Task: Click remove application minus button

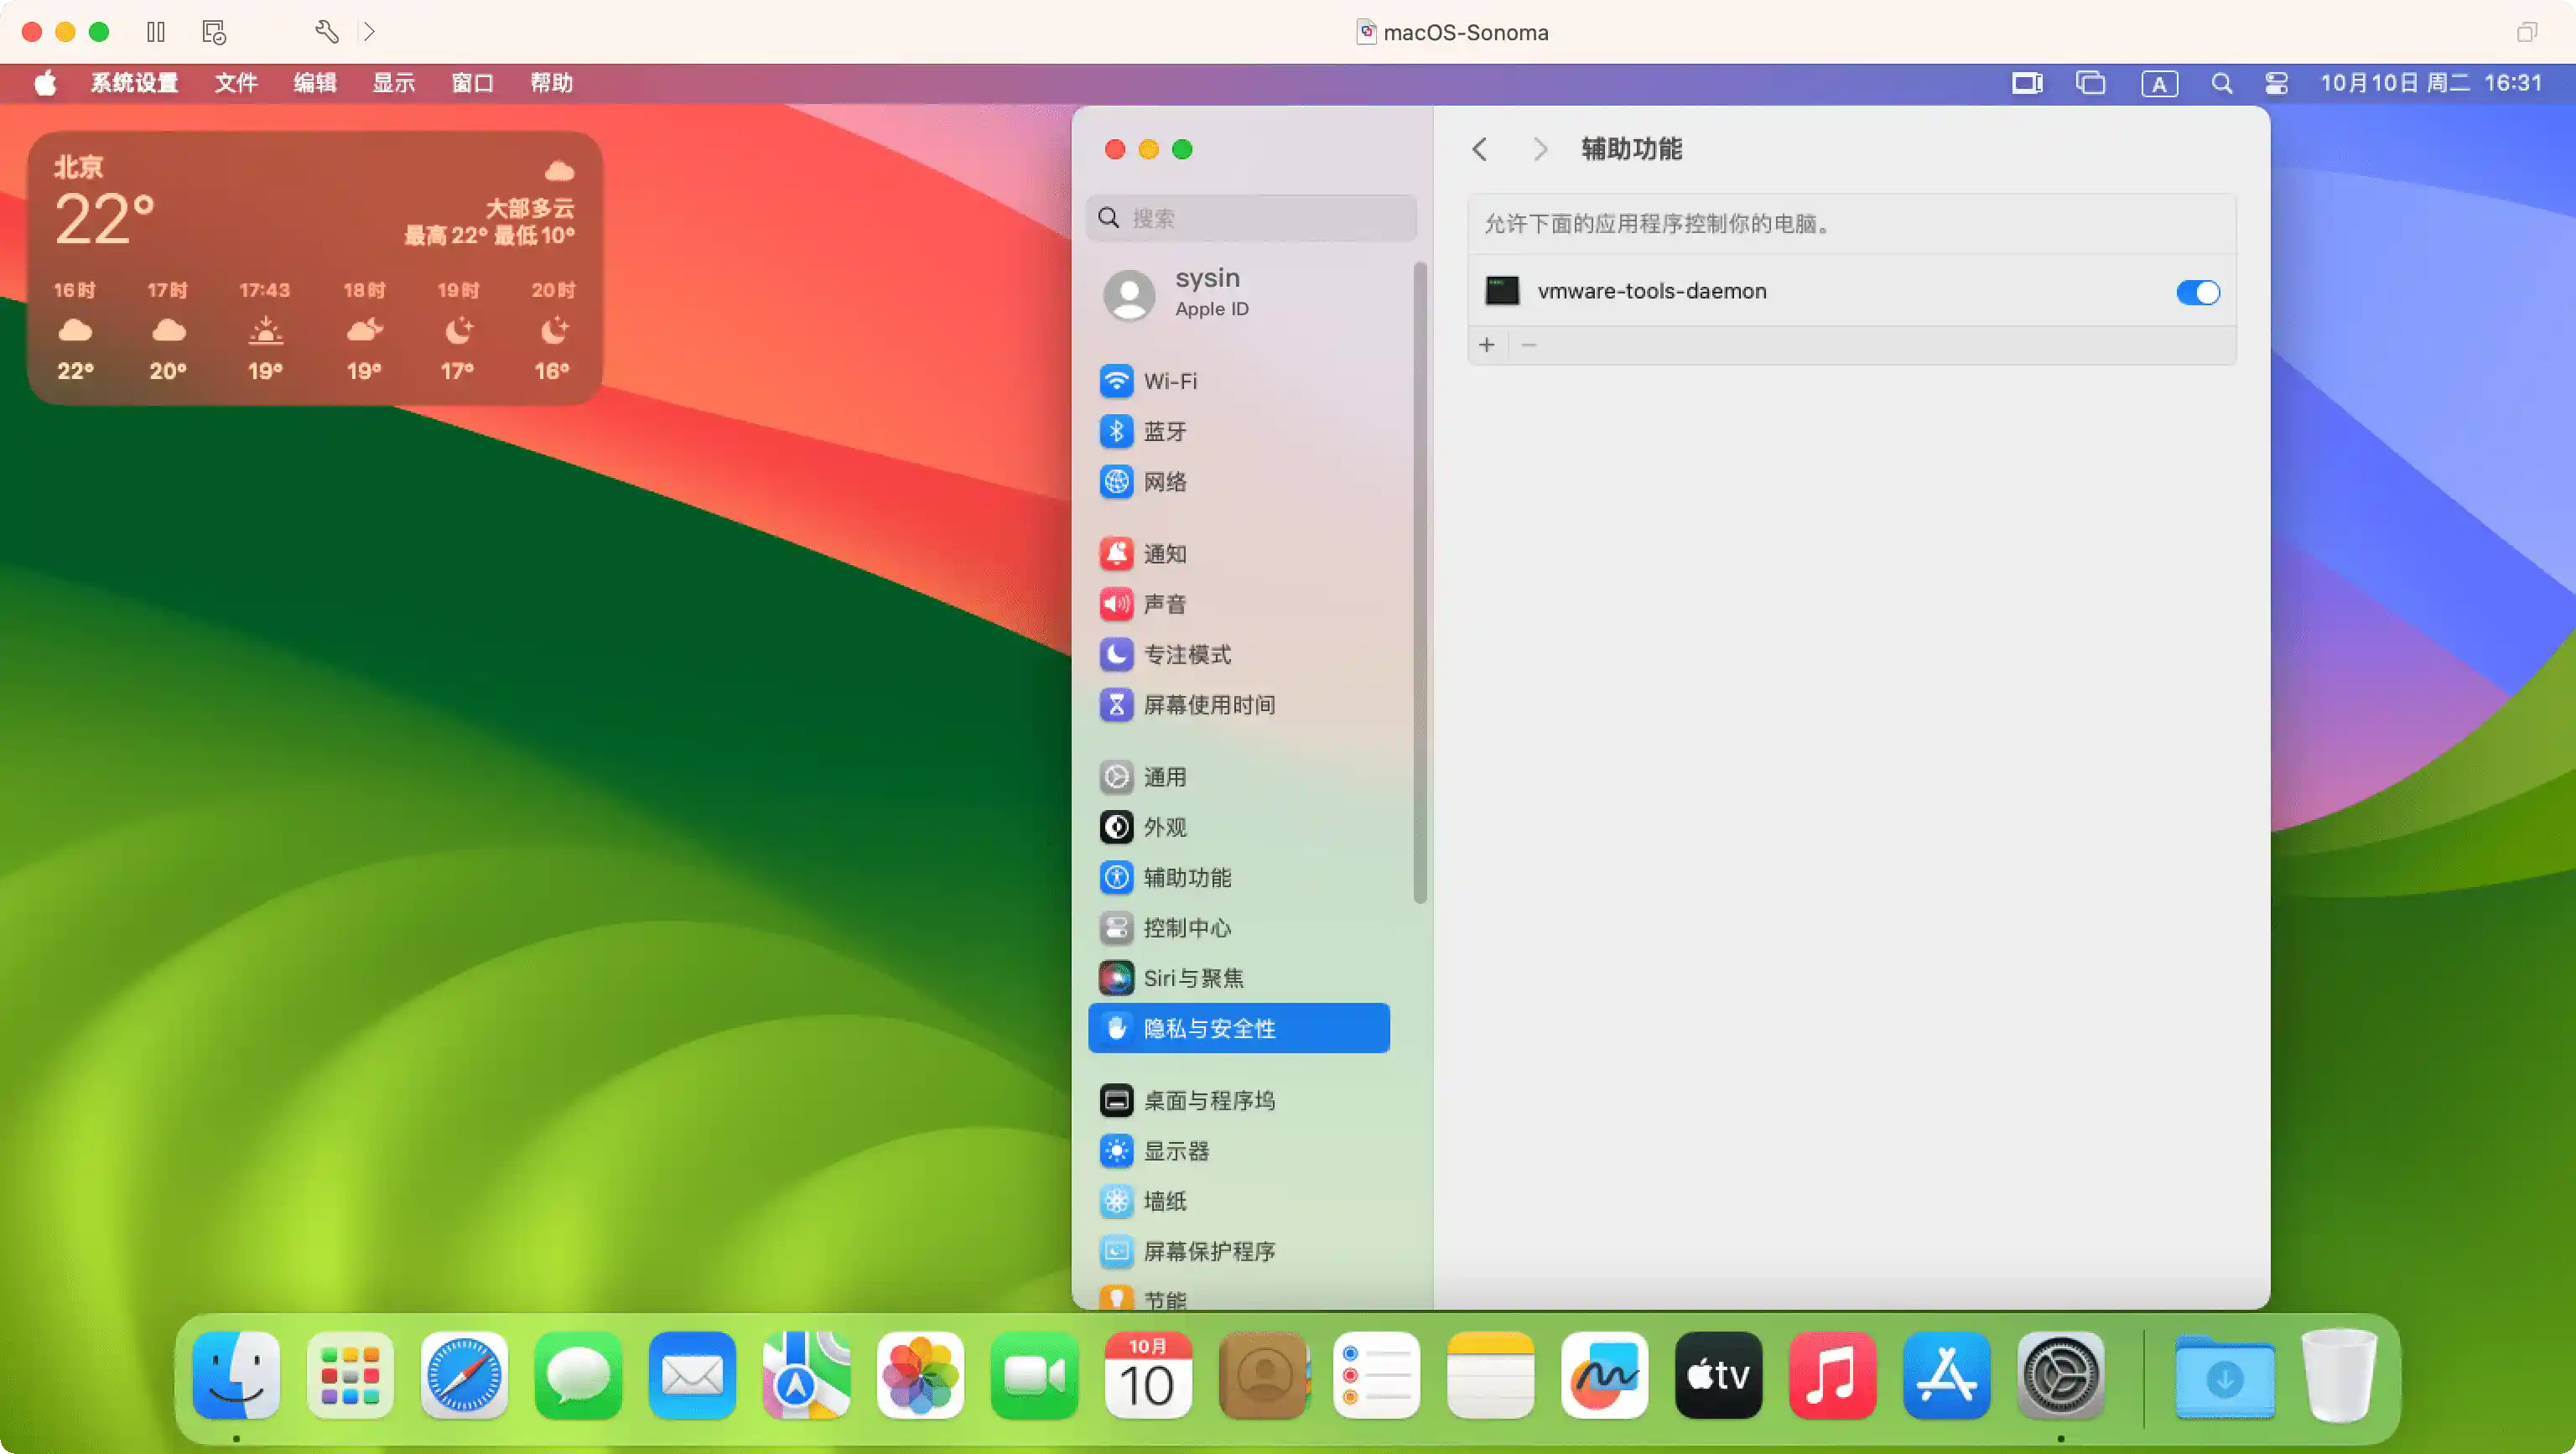Action: [1529, 343]
